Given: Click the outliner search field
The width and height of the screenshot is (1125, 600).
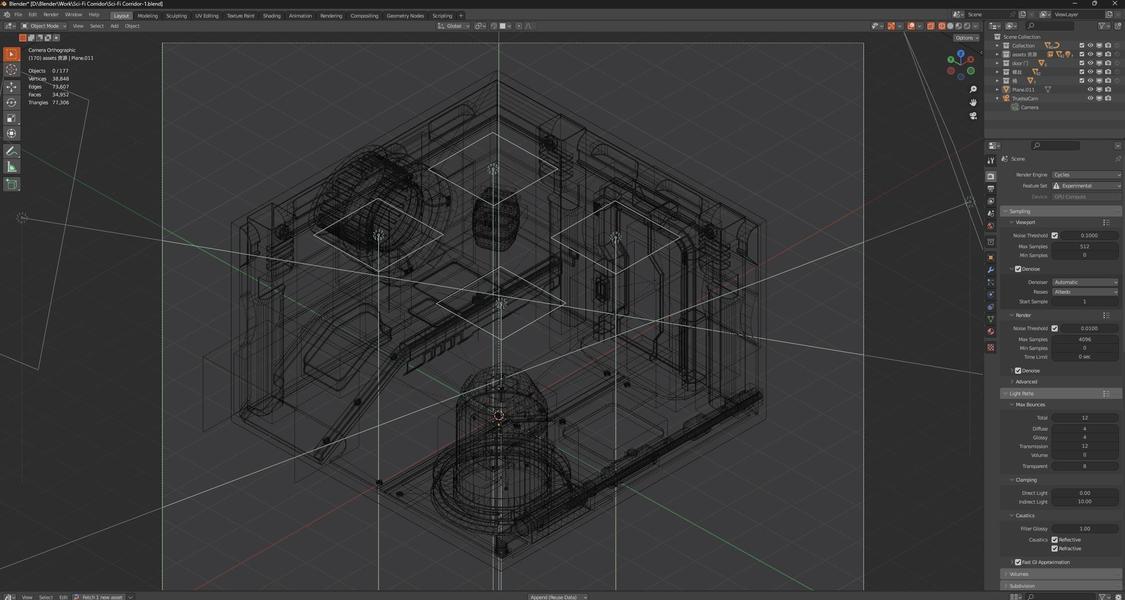Looking at the screenshot, I should [x=1050, y=26].
